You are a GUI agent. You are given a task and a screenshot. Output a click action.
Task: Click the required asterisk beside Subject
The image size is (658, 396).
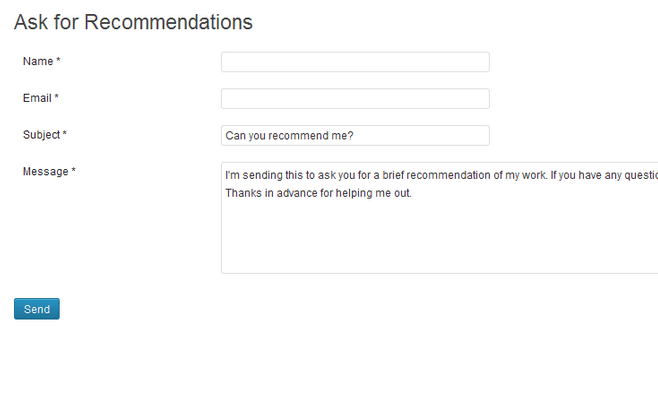point(65,134)
